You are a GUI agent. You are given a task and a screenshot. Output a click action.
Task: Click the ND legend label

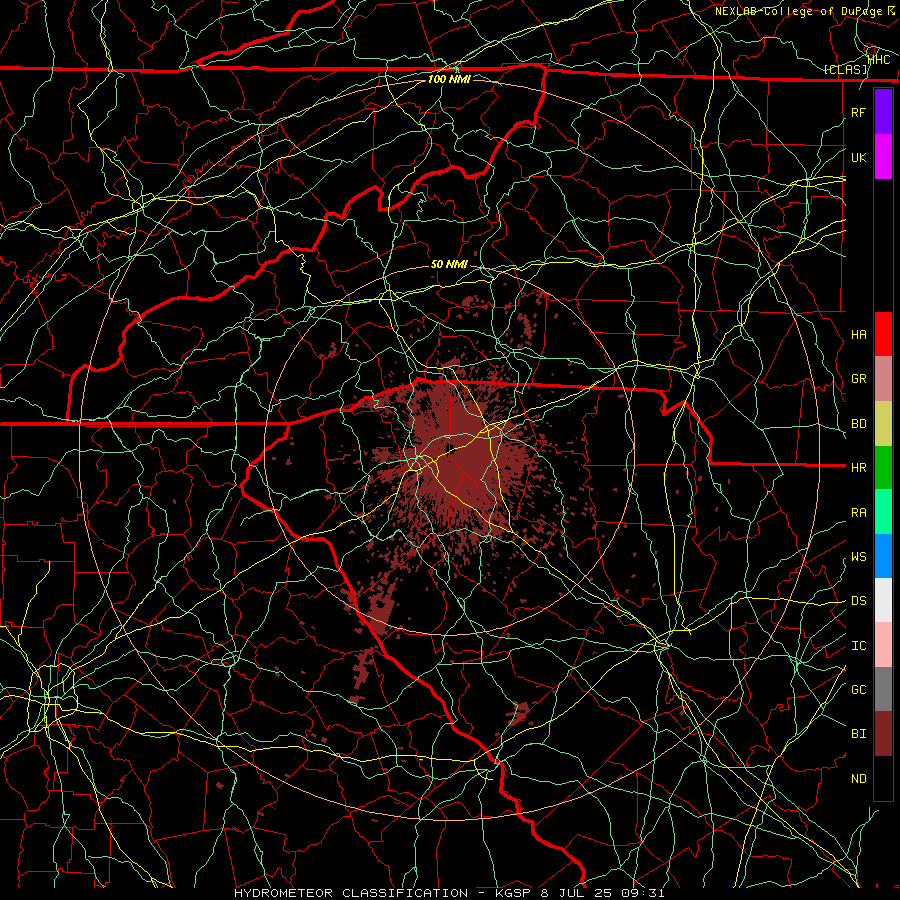click(x=858, y=779)
